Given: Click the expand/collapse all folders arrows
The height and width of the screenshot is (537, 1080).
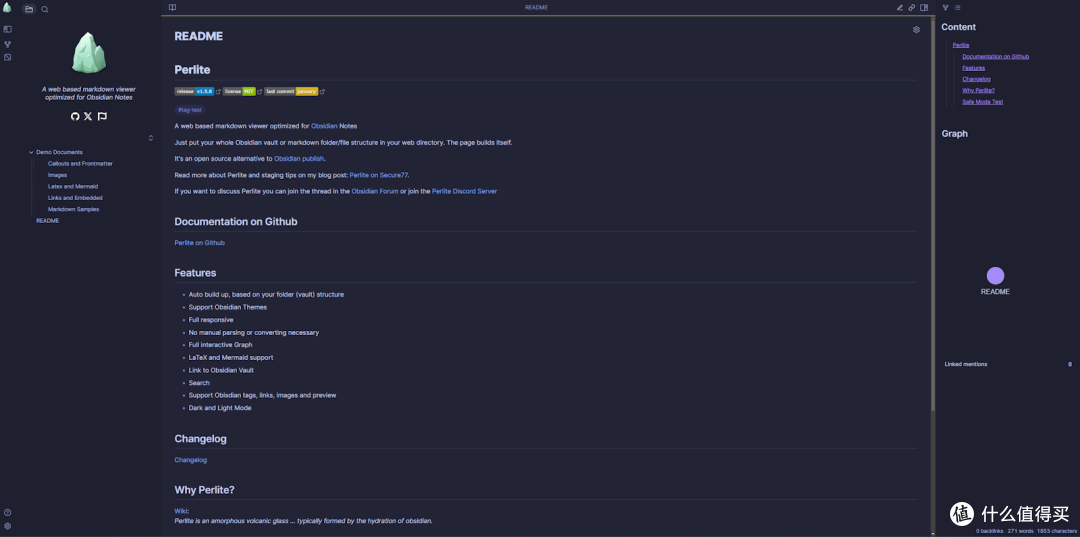Looking at the screenshot, I should pyautogui.click(x=151, y=138).
